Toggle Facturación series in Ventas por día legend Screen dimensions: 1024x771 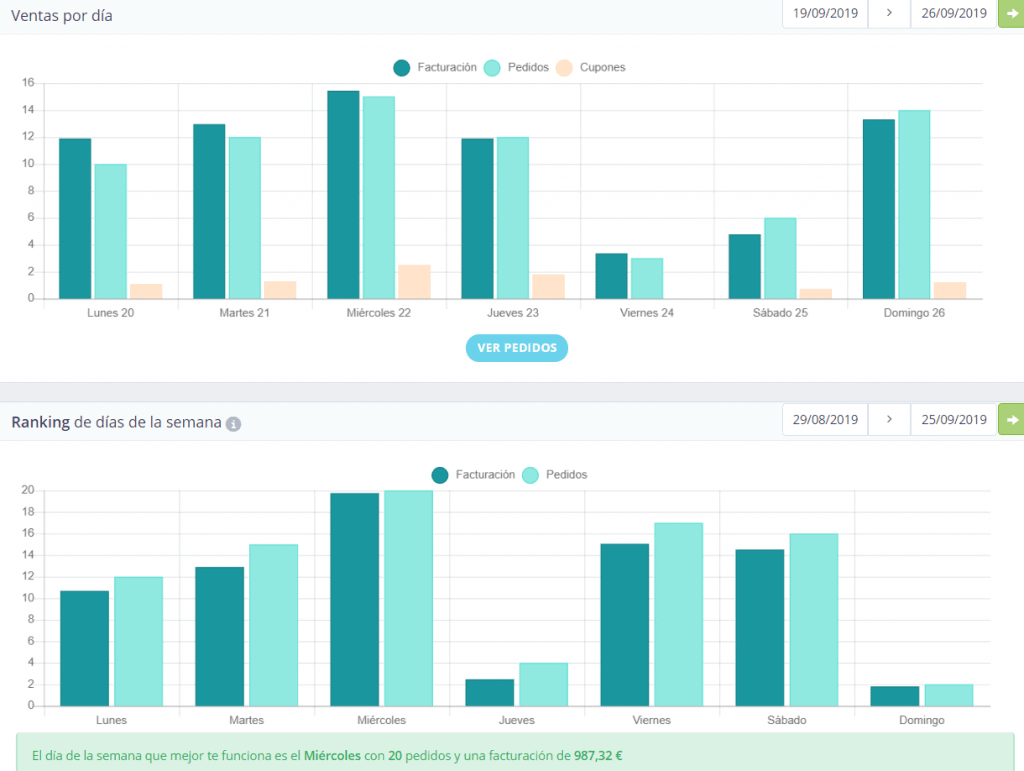point(435,67)
